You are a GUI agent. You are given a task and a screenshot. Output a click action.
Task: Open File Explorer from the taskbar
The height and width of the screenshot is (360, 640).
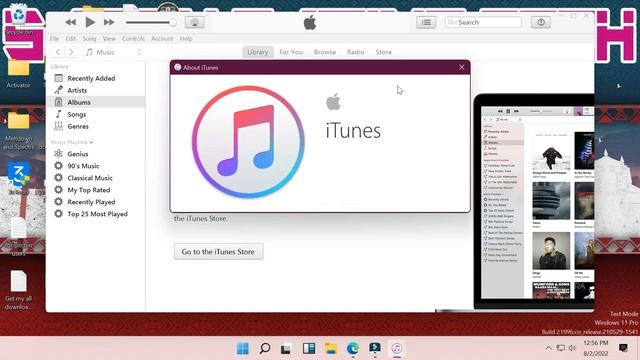pyautogui.click(x=331, y=348)
